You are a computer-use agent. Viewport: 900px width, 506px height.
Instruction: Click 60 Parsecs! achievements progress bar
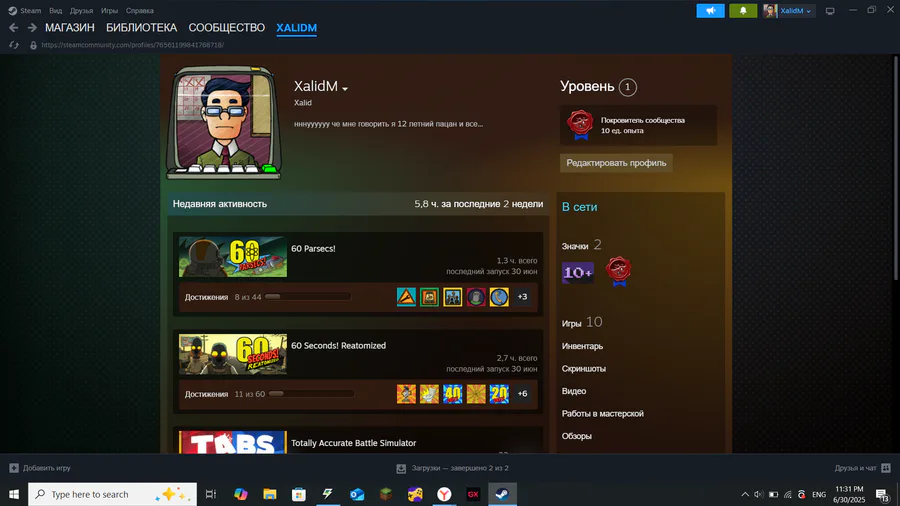(x=308, y=297)
